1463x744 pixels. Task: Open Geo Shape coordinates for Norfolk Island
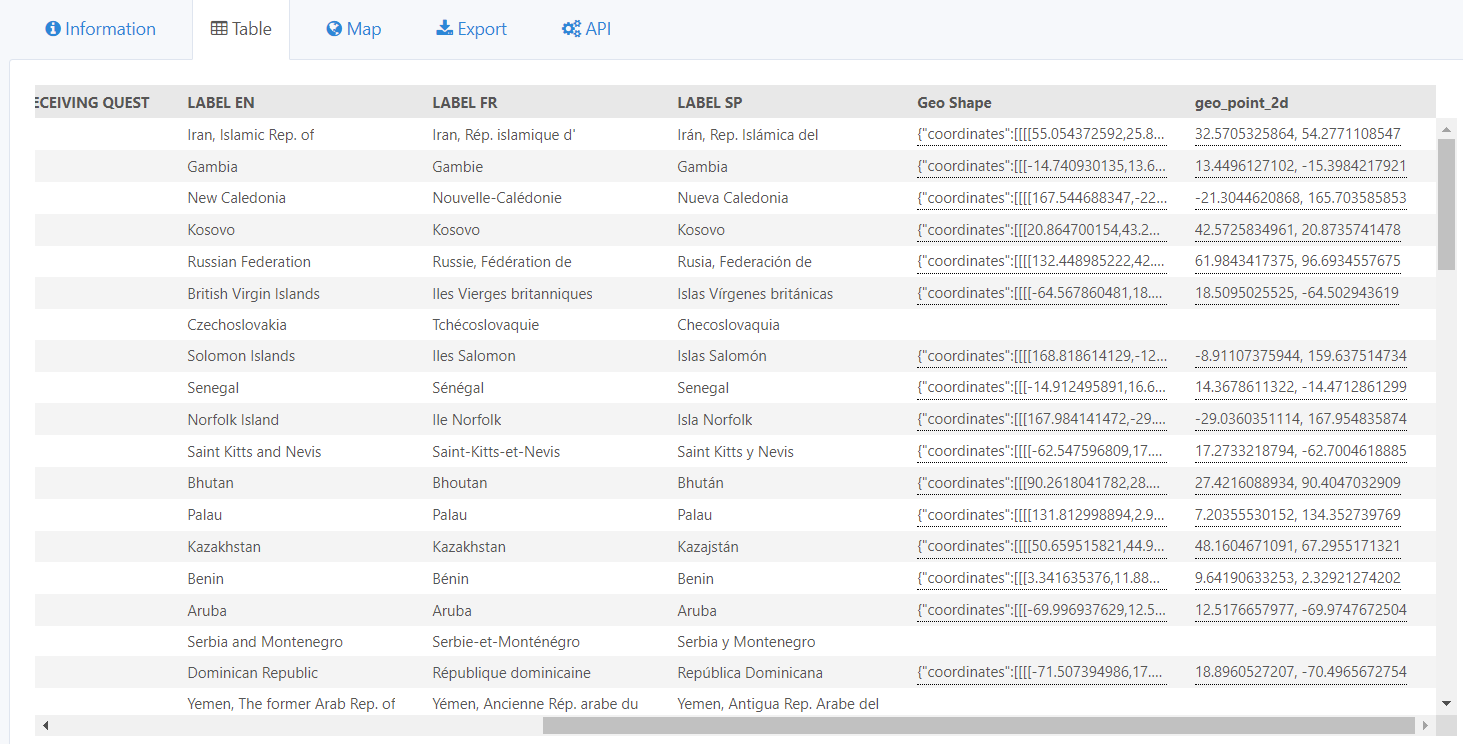tap(1041, 420)
